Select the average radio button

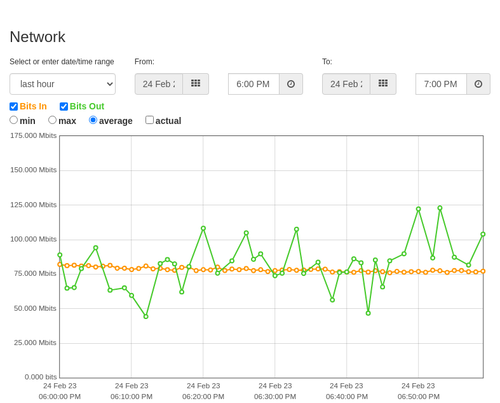click(x=93, y=120)
